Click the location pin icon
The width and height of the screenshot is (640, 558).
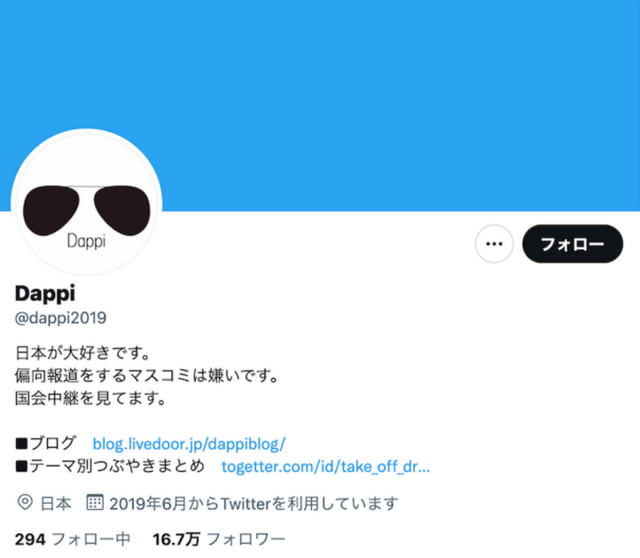pyautogui.click(x=25, y=502)
